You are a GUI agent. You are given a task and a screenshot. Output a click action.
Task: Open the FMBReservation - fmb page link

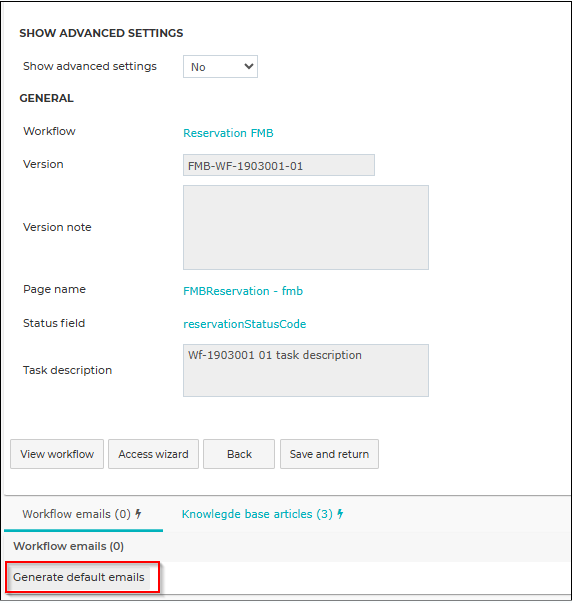coord(243,291)
